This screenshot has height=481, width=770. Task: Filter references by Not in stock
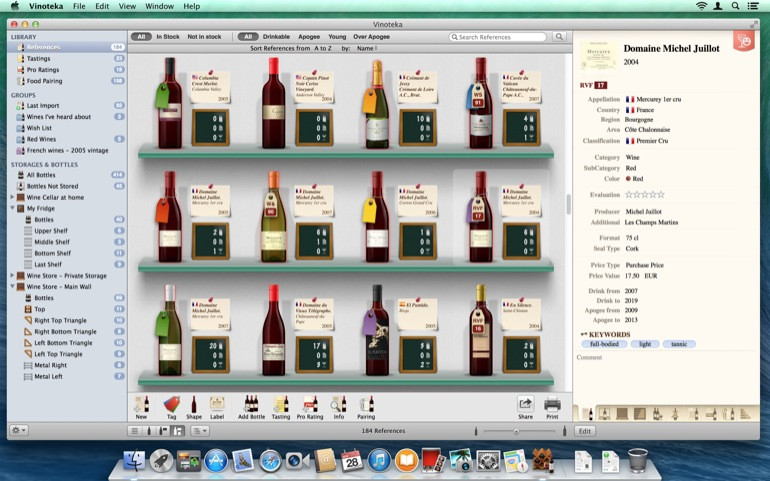pos(204,37)
